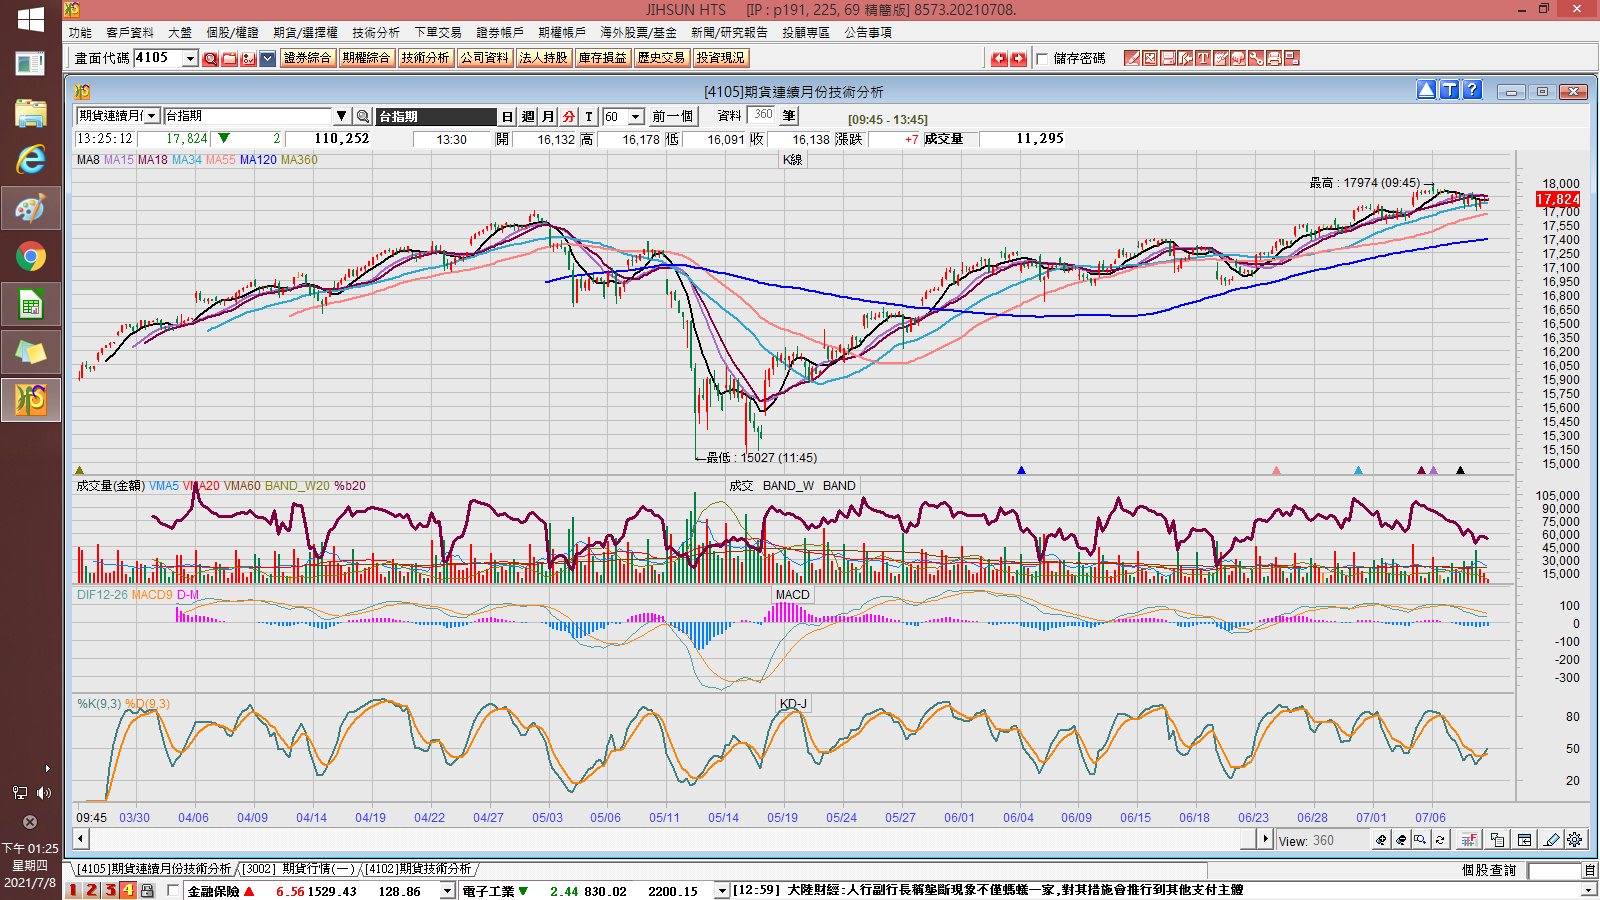Click the 前一個 button
This screenshot has height=900, width=1600.
tap(673, 117)
